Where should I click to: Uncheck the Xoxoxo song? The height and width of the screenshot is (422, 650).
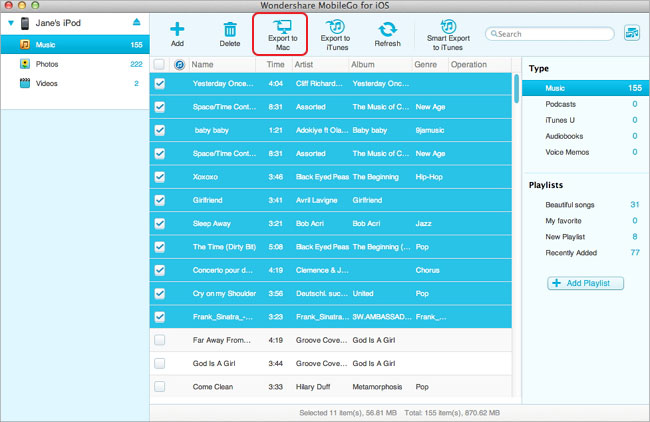pos(160,177)
